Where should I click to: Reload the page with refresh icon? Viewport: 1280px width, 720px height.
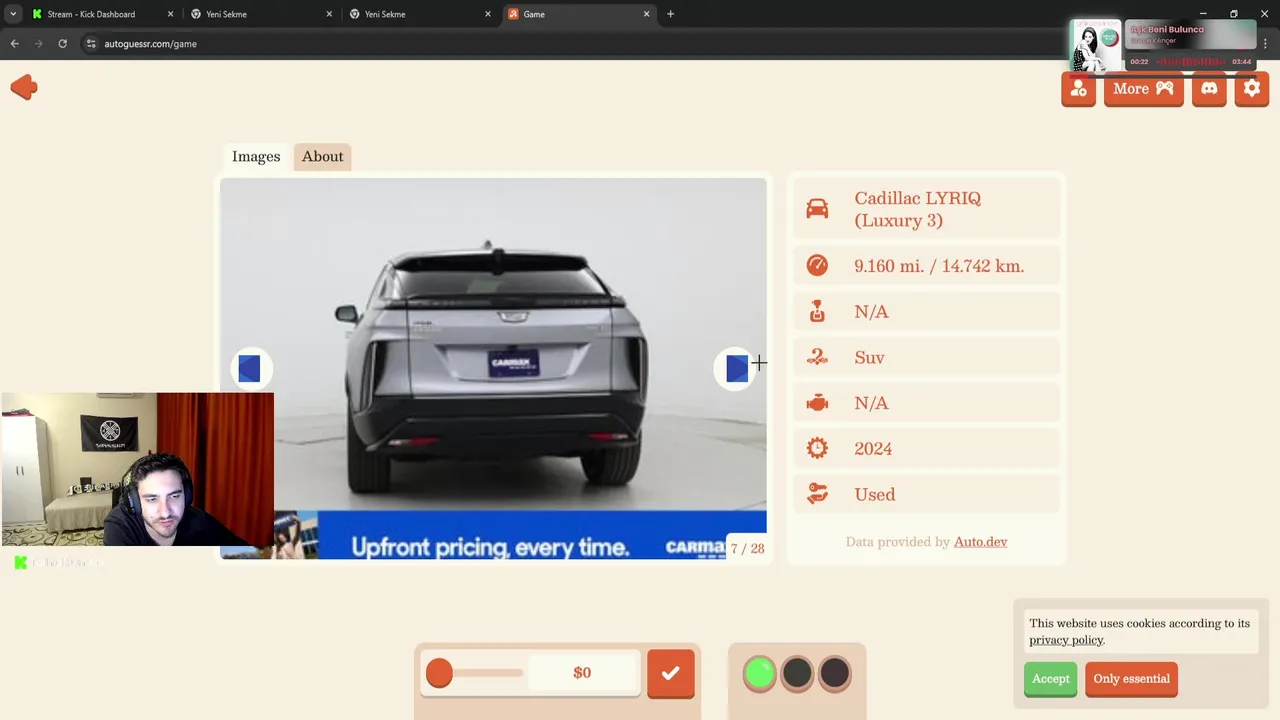[x=62, y=44]
